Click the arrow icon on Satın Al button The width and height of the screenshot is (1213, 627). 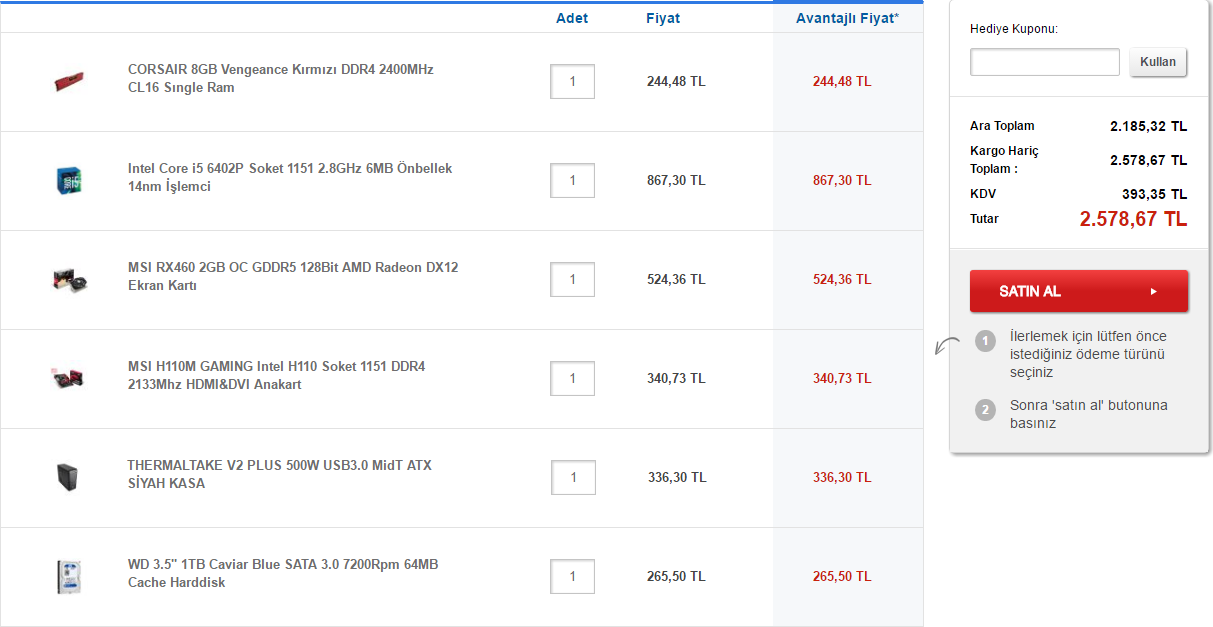pos(1153,291)
